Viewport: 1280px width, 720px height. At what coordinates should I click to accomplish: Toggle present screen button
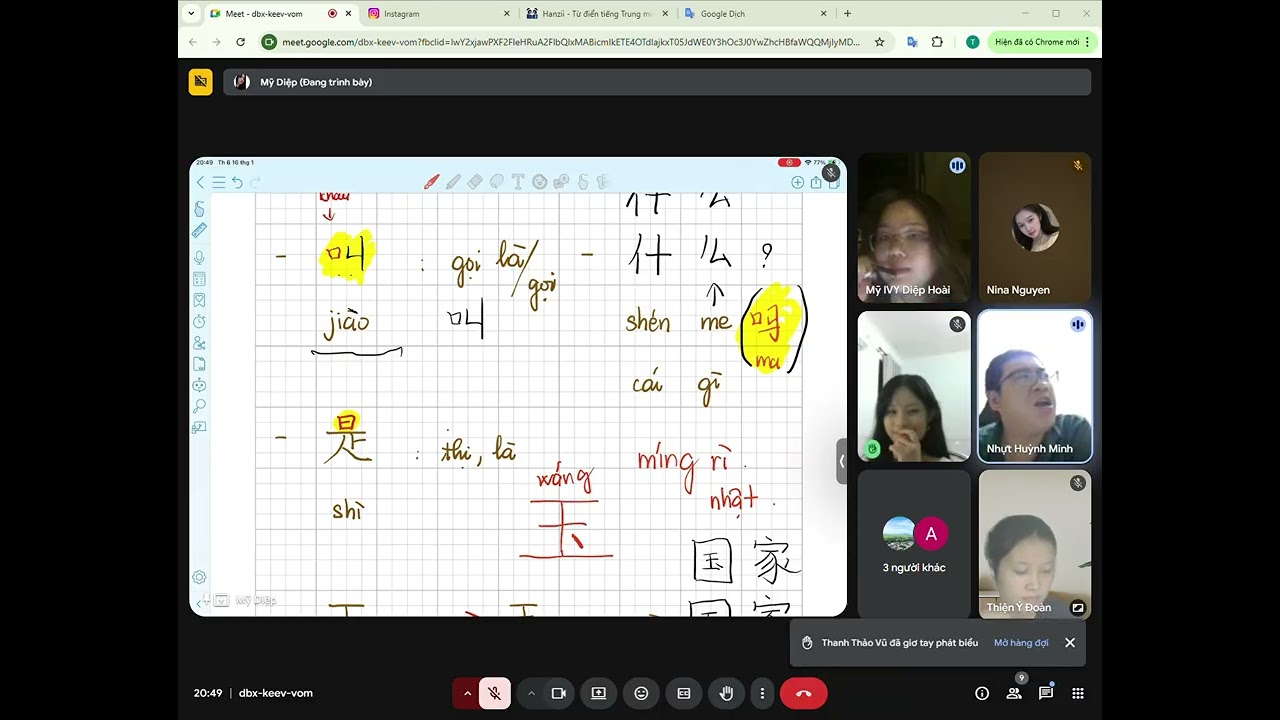(x=598, y=693)
